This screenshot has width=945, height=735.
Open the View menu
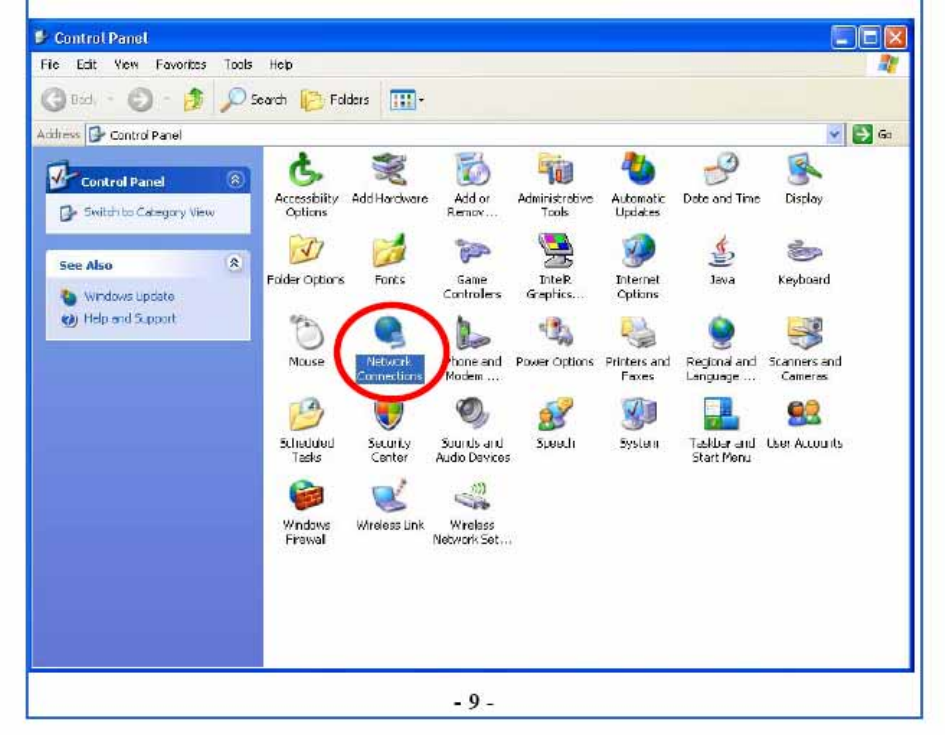click(x=126, y=64)
